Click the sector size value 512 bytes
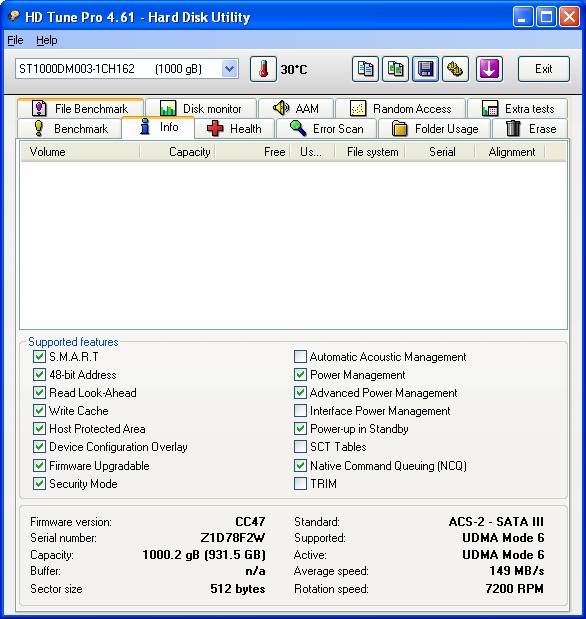 238,589
